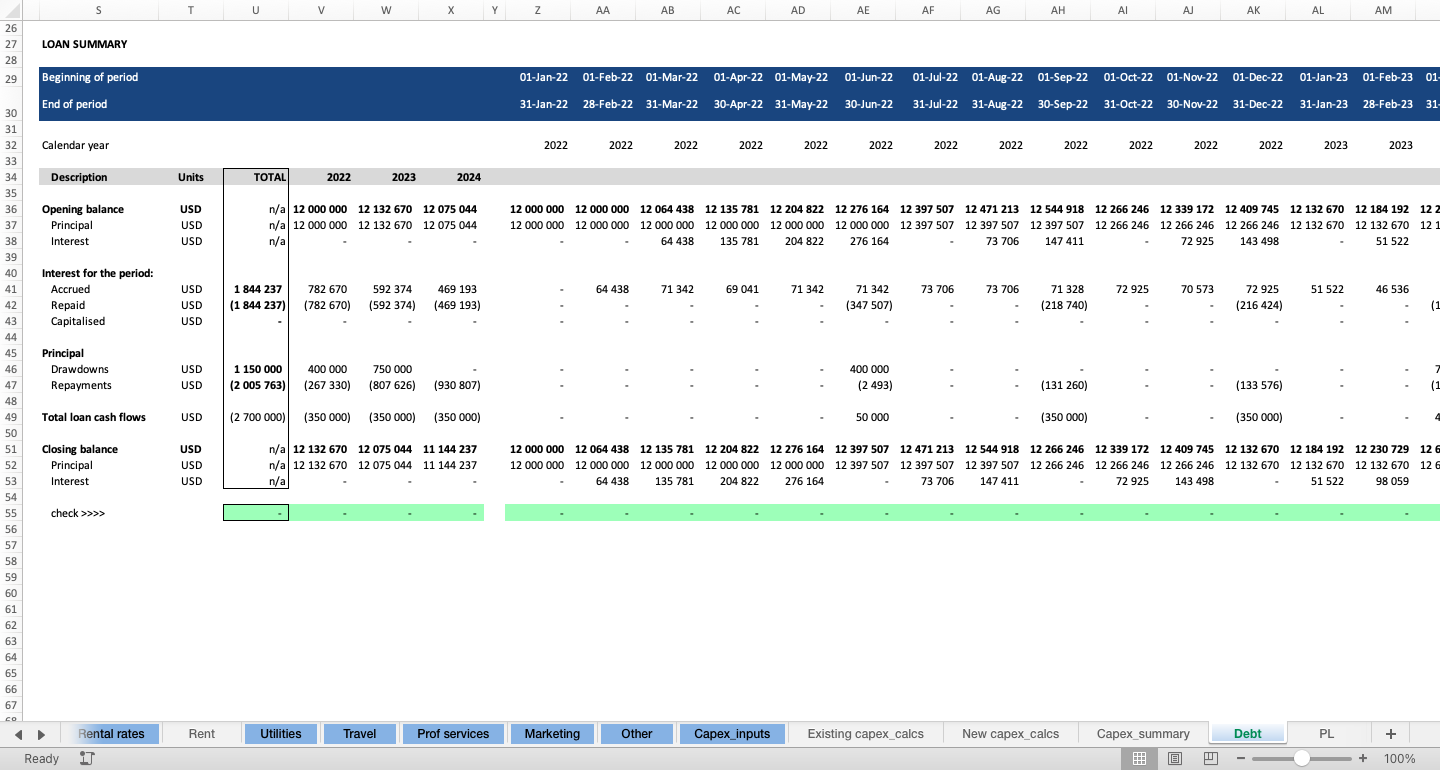Select column S header

tap(98, 9)
